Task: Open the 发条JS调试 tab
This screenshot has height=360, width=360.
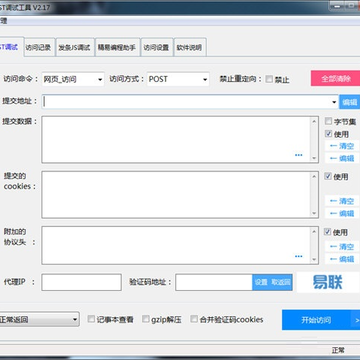Action: (x=74, y=48)
